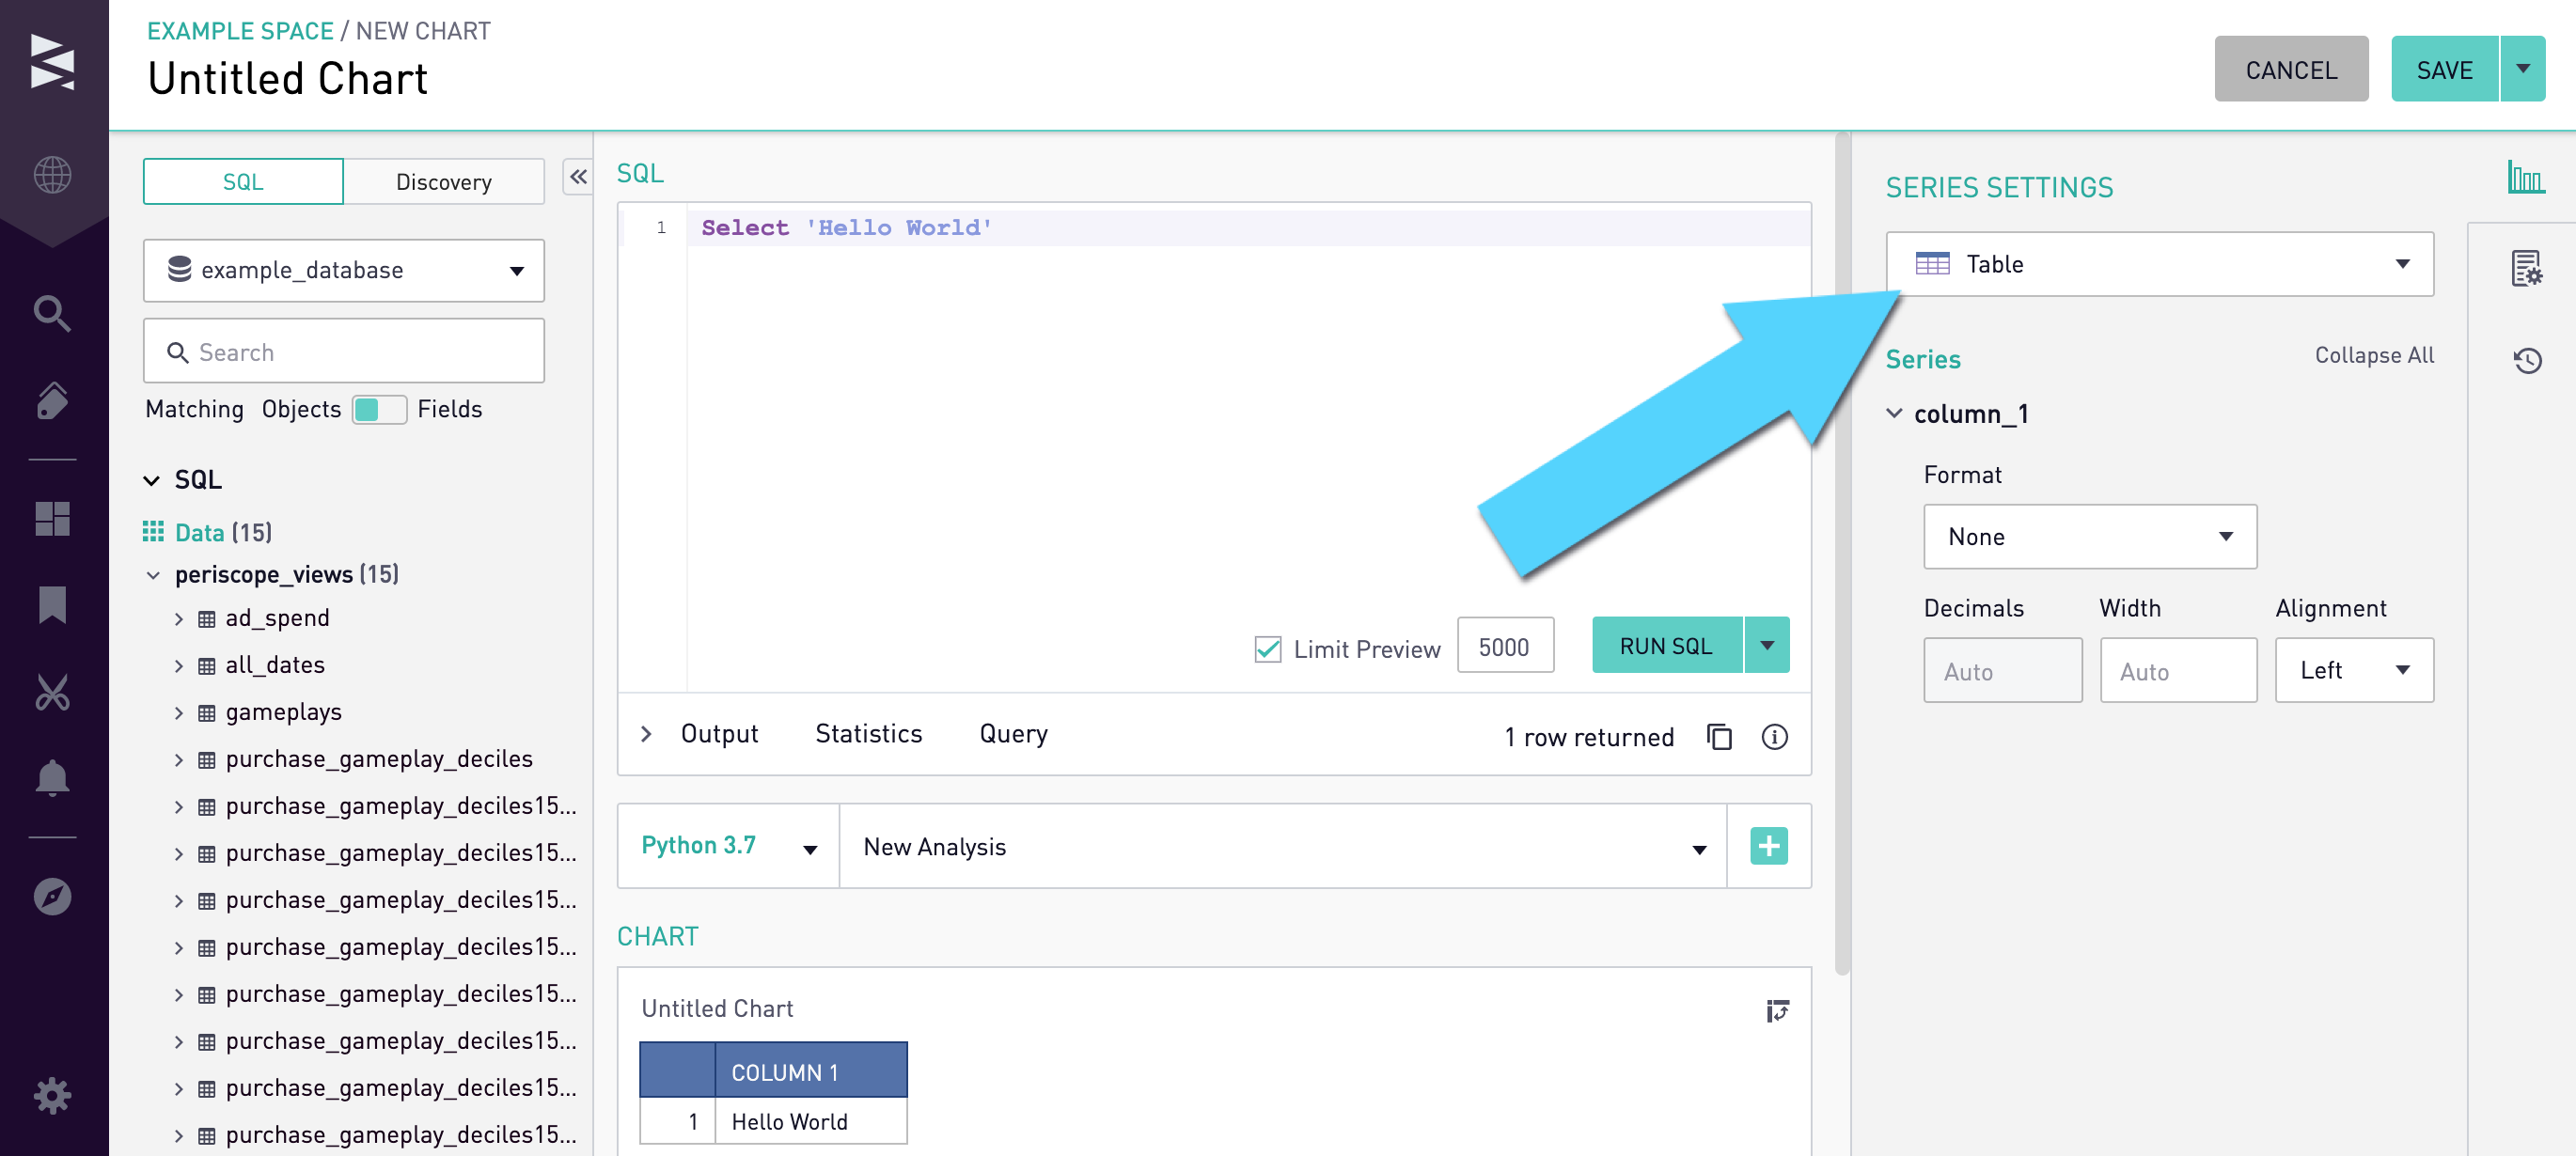
Task: Toggle the Matching switch to Fields
Action: [380, 410]
